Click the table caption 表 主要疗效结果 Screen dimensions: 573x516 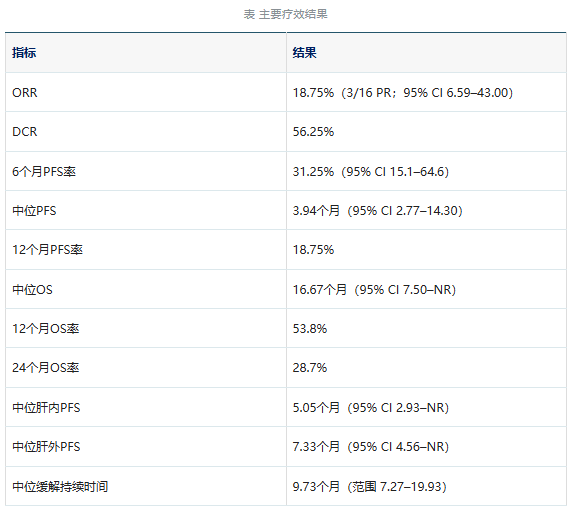[285, 14]
